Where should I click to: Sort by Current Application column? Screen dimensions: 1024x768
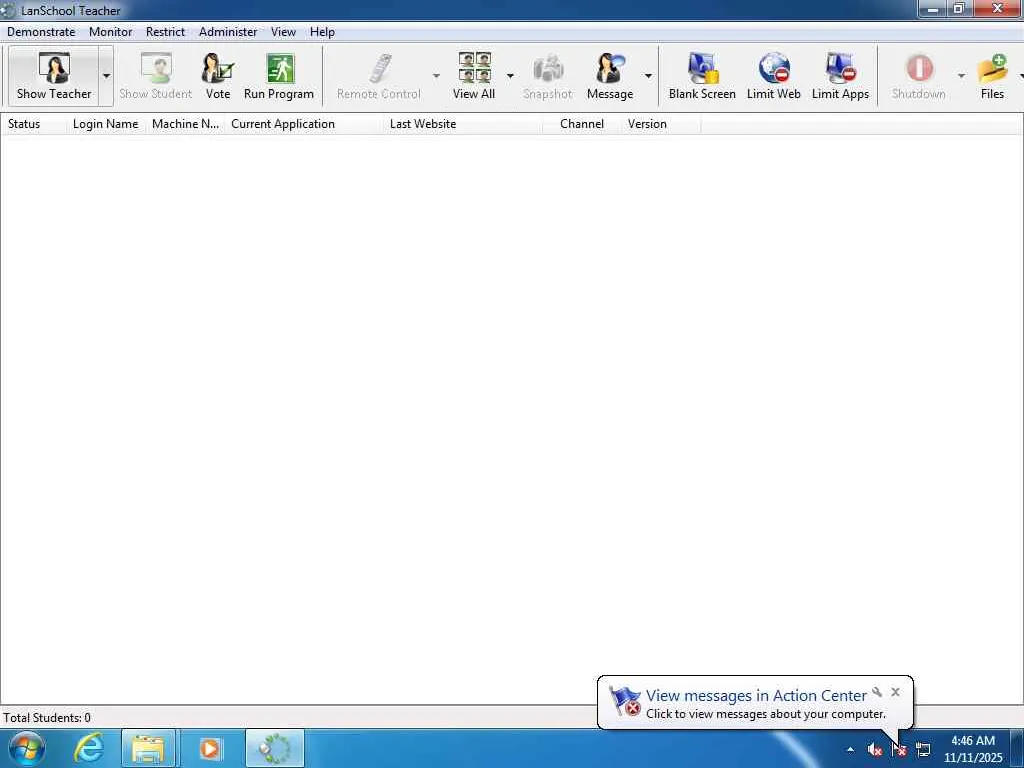304,124
